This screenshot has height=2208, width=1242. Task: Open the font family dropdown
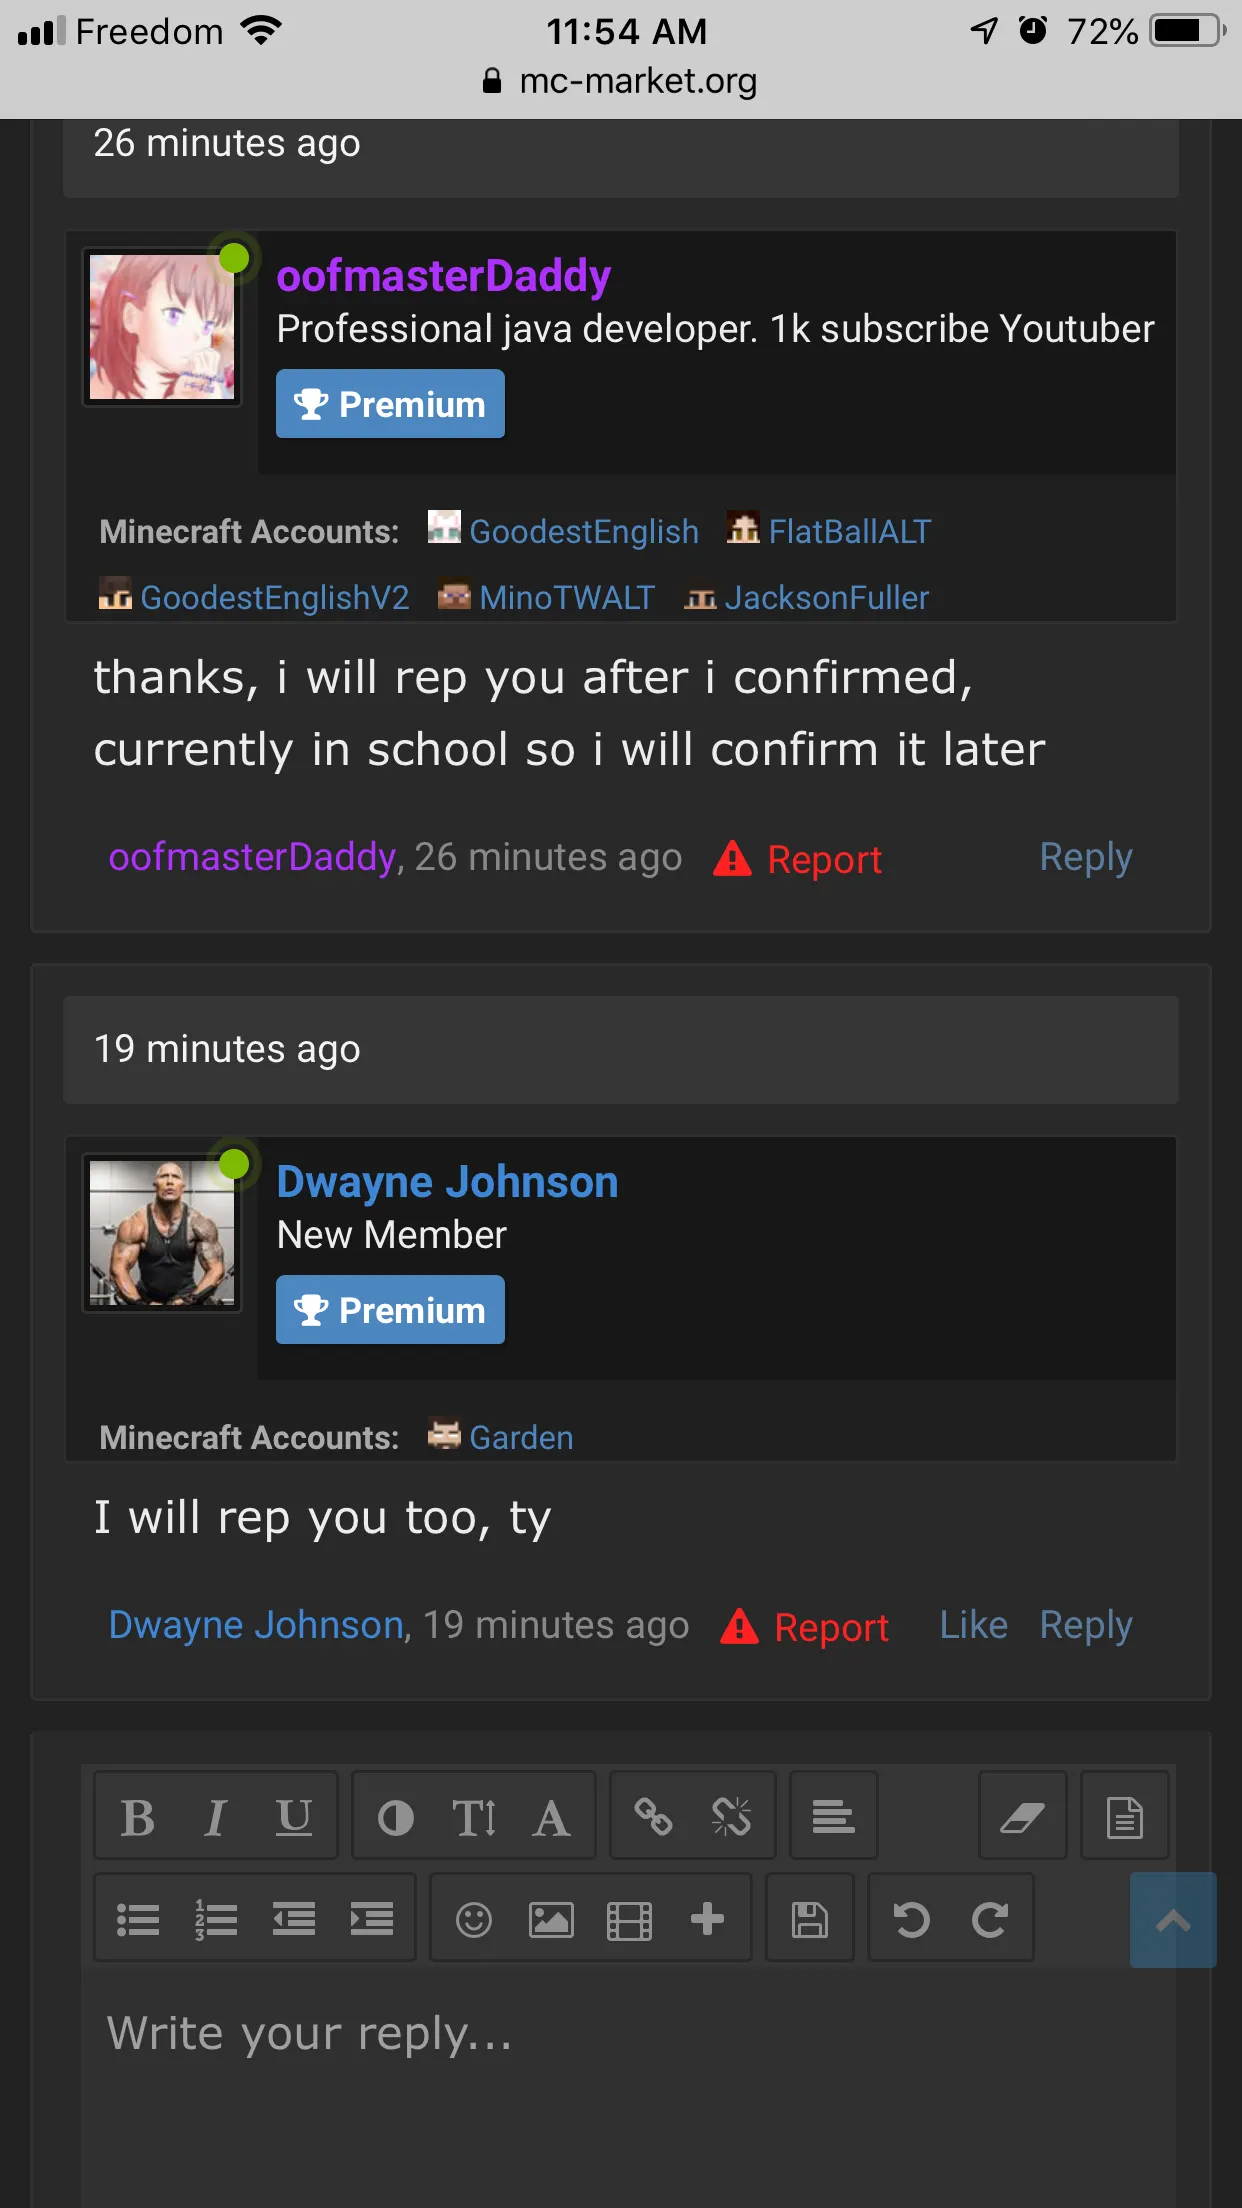coord(551,1817)
